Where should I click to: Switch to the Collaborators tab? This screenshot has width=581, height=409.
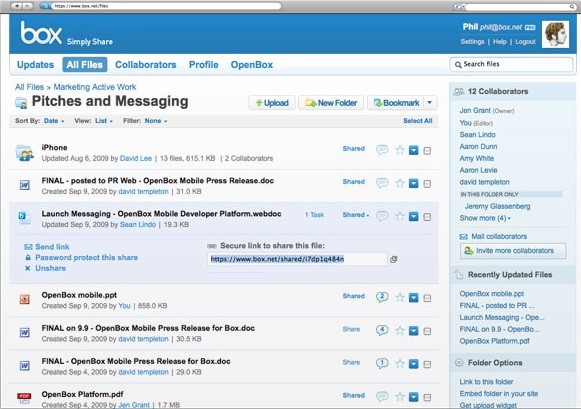(146, 65)
